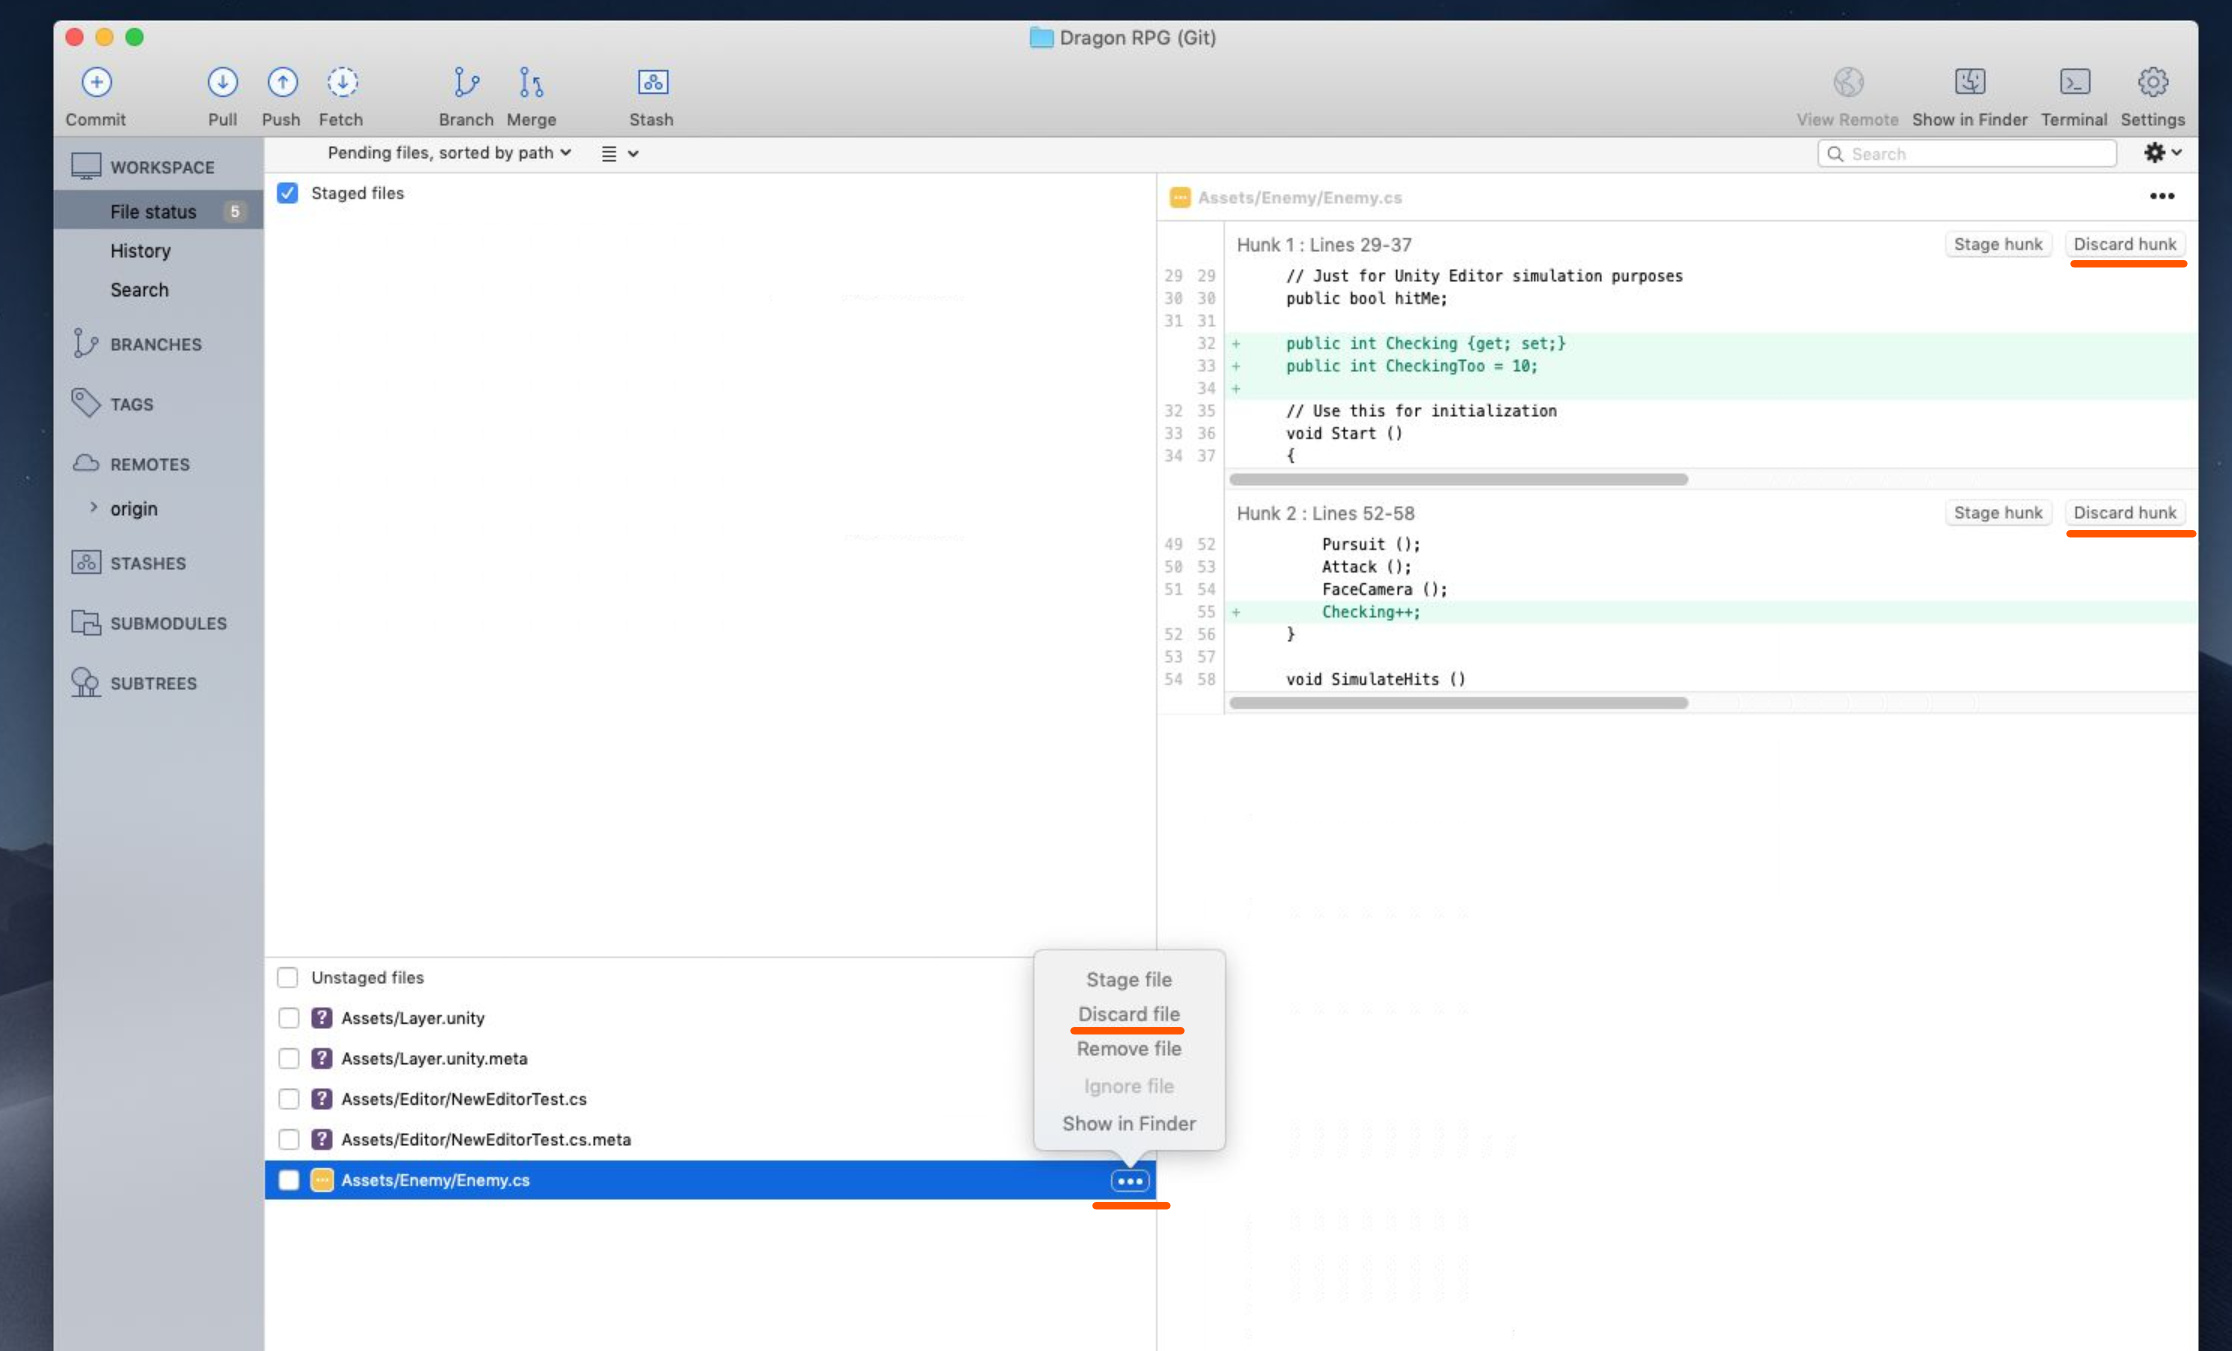Discard hunk 2 of Enemy.cs
The height and width of the screenshot is (1351, 2232).
[2126, 512]
